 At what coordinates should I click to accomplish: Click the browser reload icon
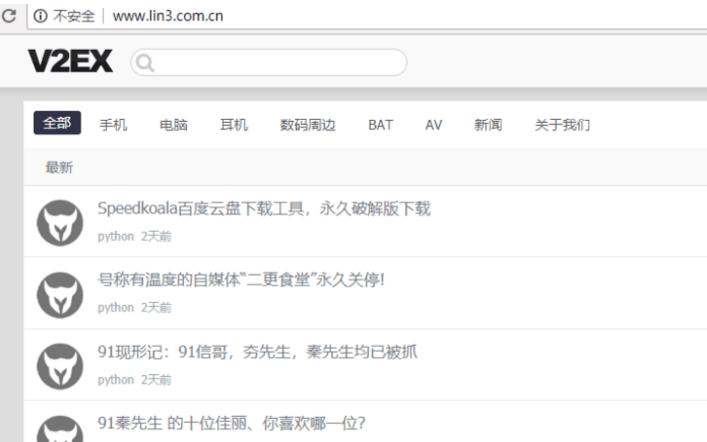tap(9, 16)
